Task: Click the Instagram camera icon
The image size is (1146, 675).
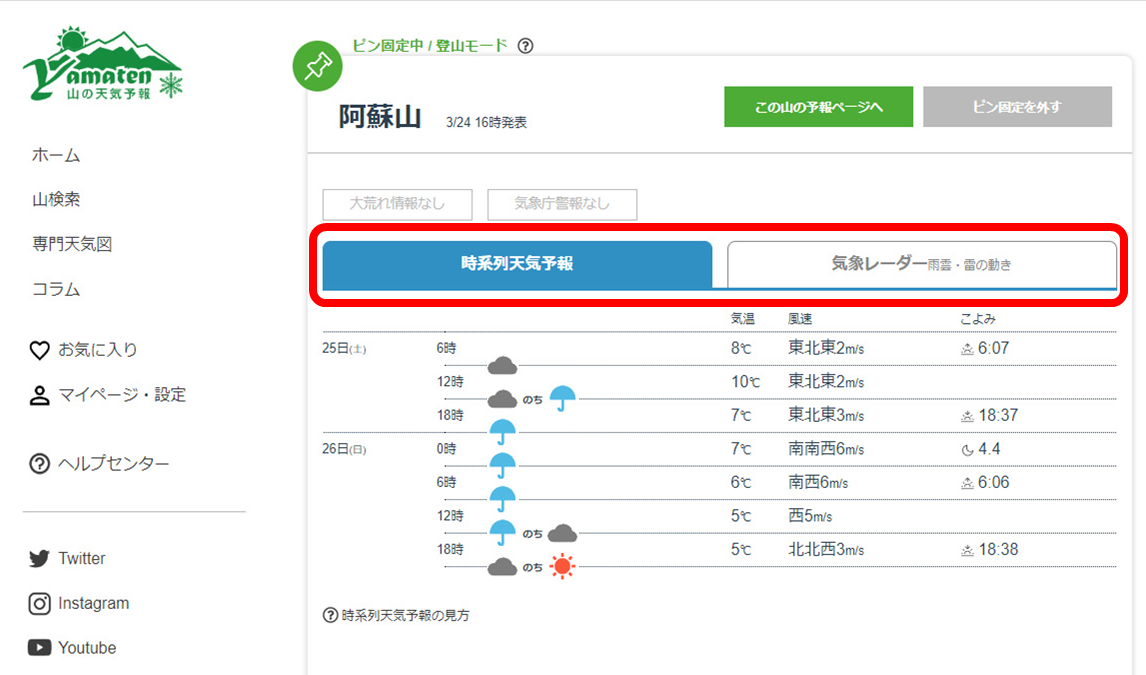Action: [39, 603]
